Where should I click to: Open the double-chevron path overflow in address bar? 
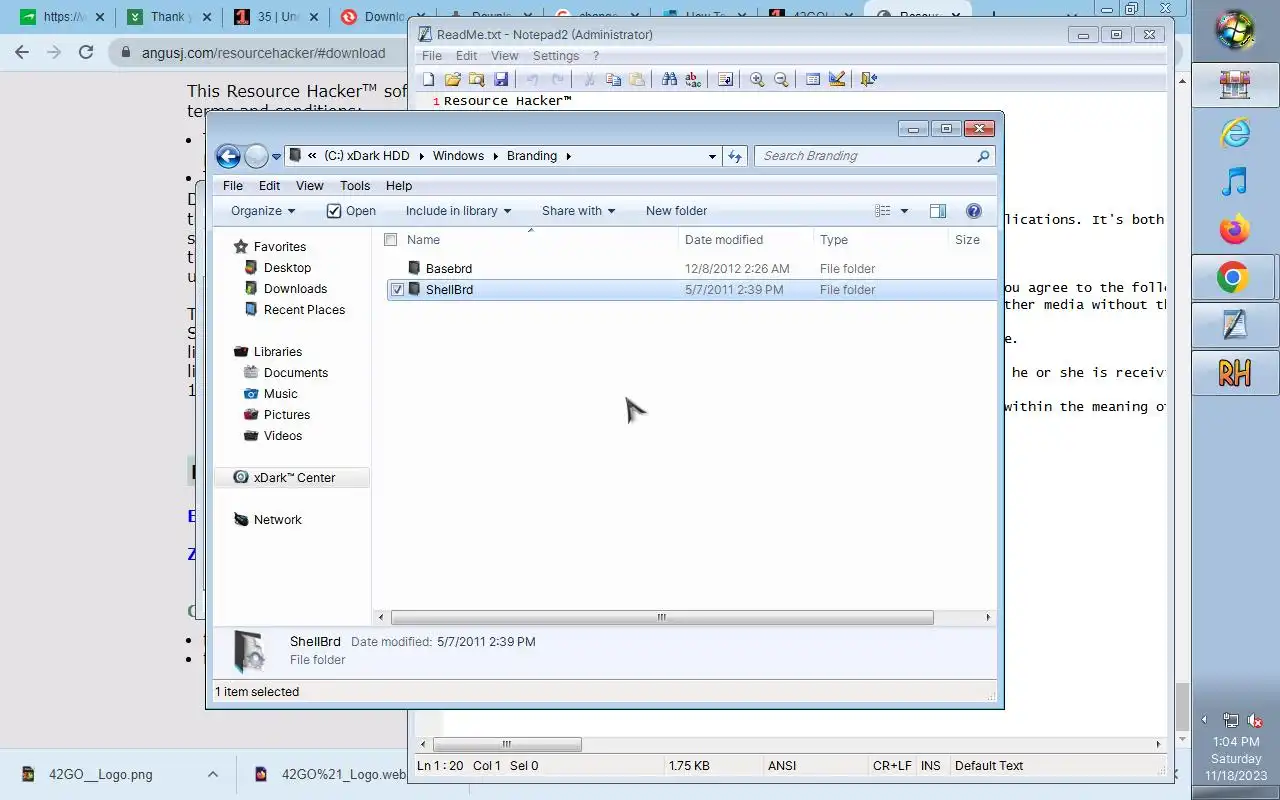[313, 156]
